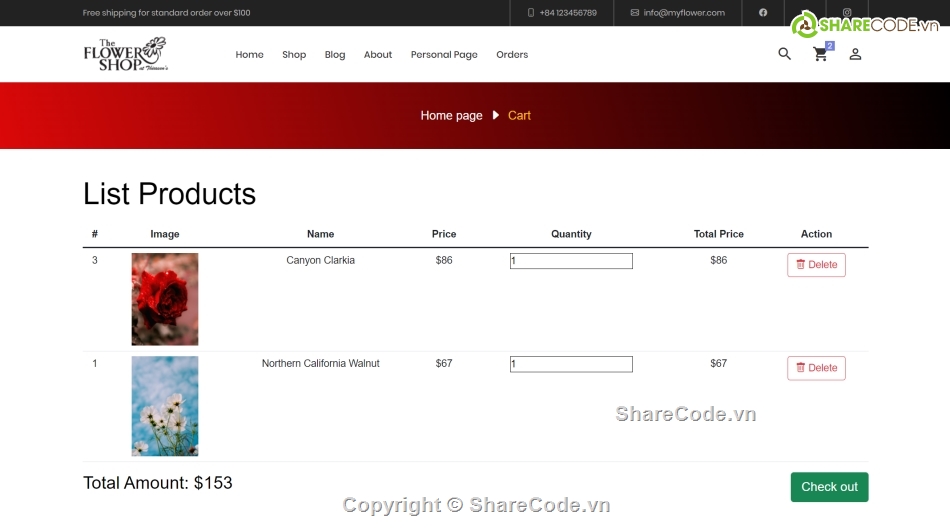Focus quantity field for Canyon Clarkia
The width and height of the screenshot is (950, 531).
tap(571, 261)
